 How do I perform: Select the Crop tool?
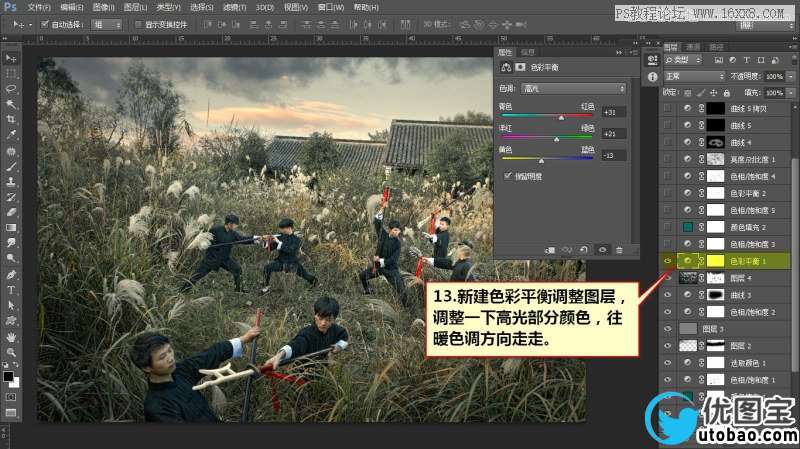point(11,119)
